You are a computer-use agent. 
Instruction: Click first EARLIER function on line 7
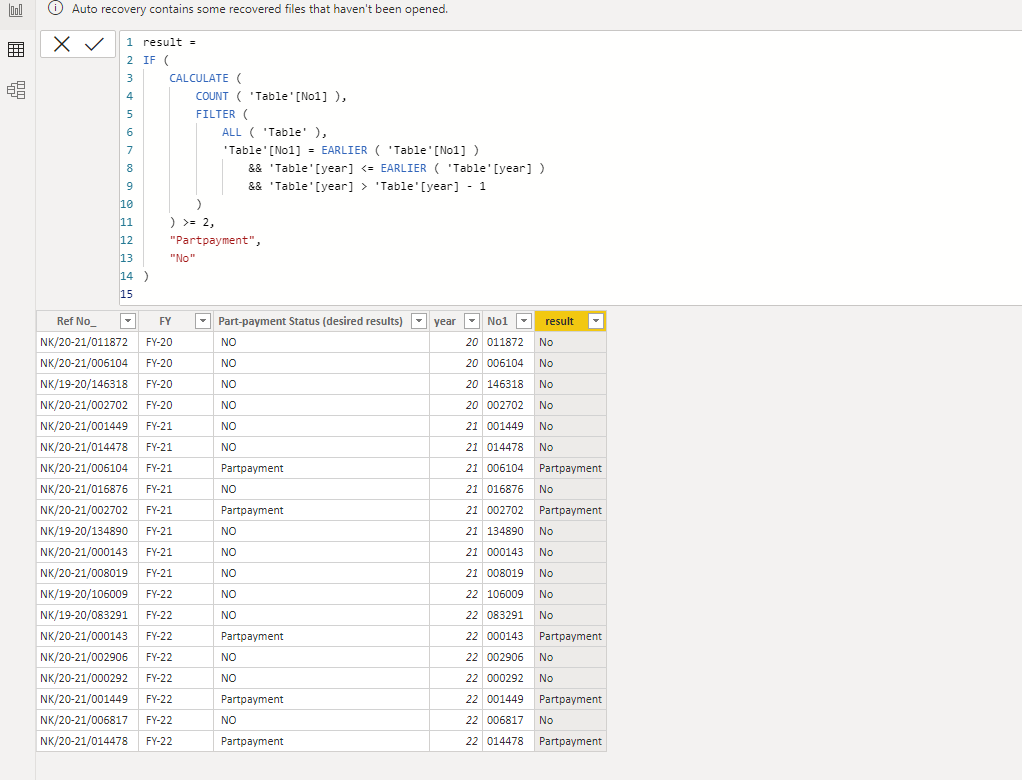coord(344,151)
